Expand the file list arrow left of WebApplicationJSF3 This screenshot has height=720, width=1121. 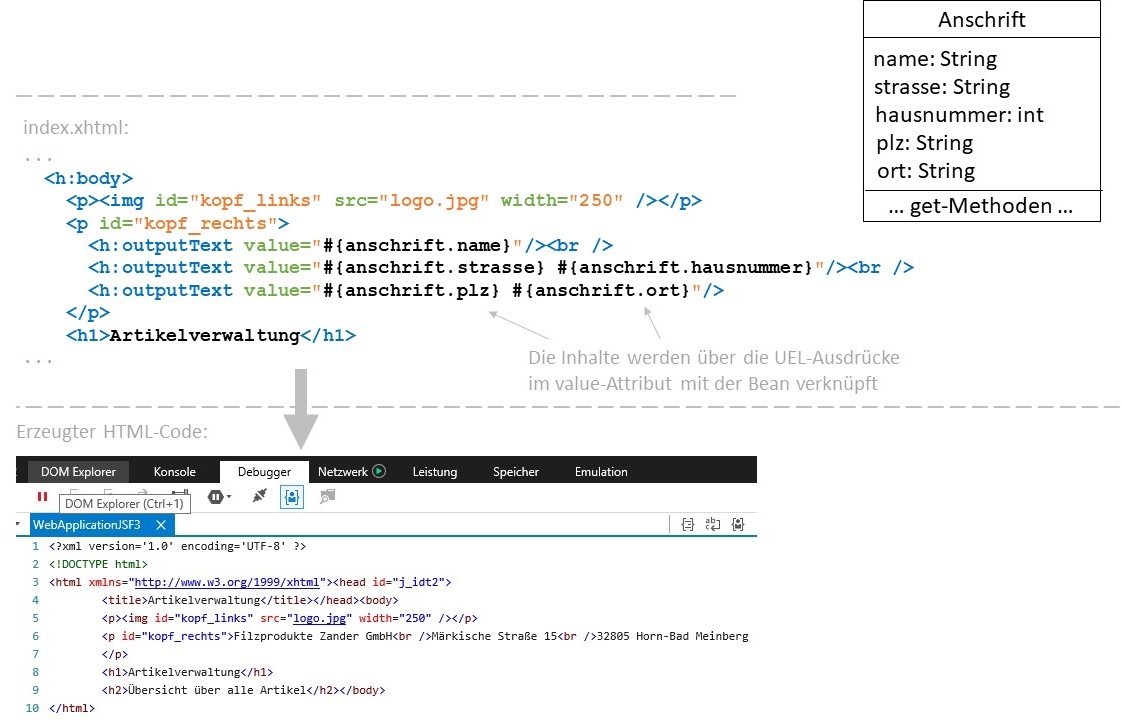coord(20,524)
